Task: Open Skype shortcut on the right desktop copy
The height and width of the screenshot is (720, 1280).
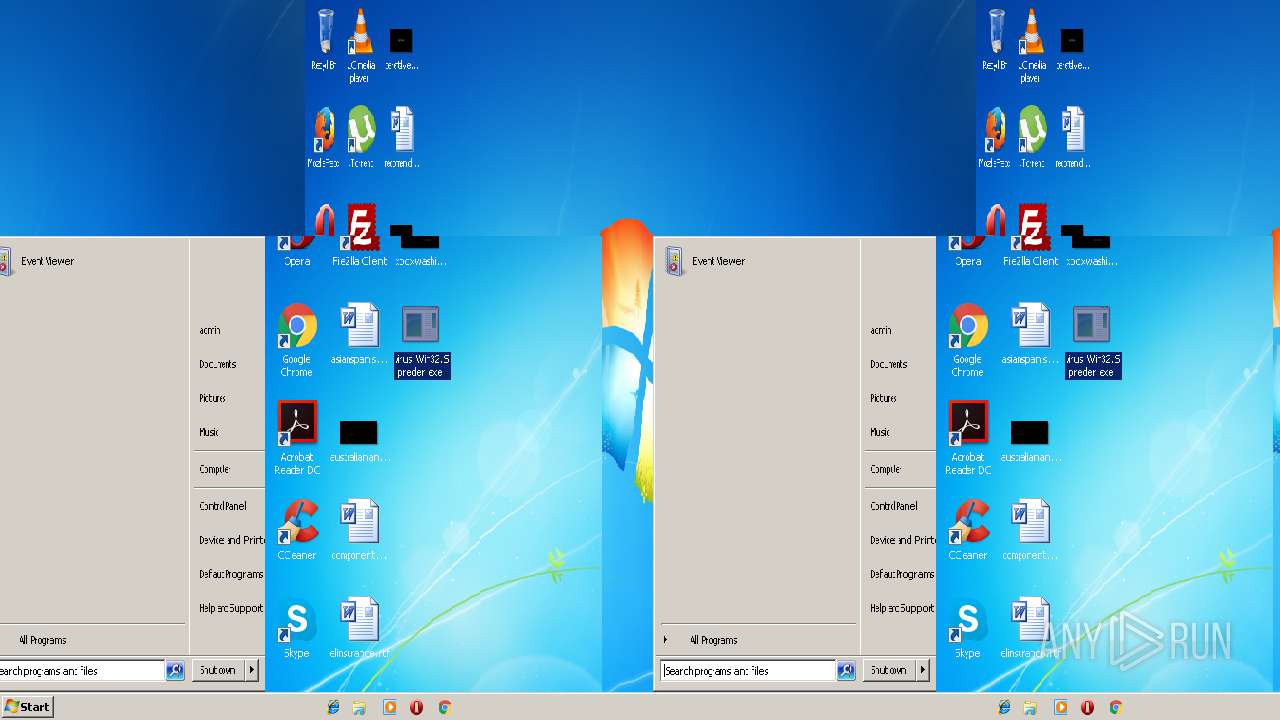Action: point(968,628)
